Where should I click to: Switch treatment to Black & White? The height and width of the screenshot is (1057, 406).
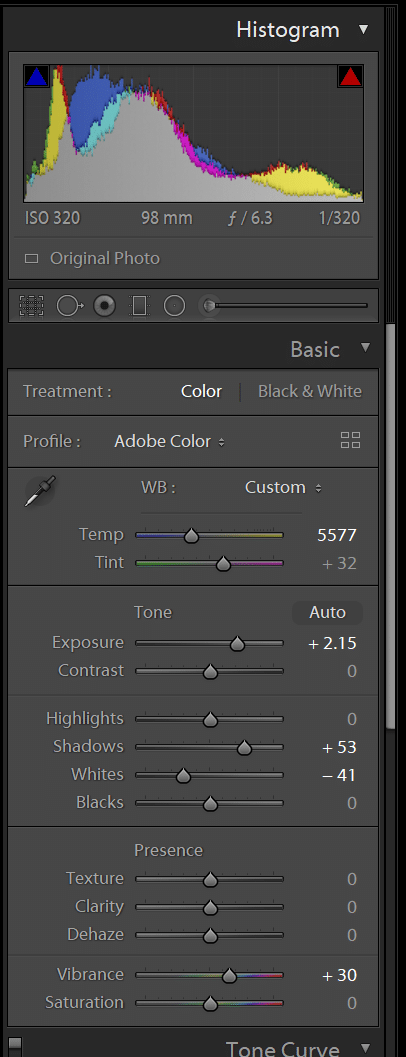click(x=310, y=392)
